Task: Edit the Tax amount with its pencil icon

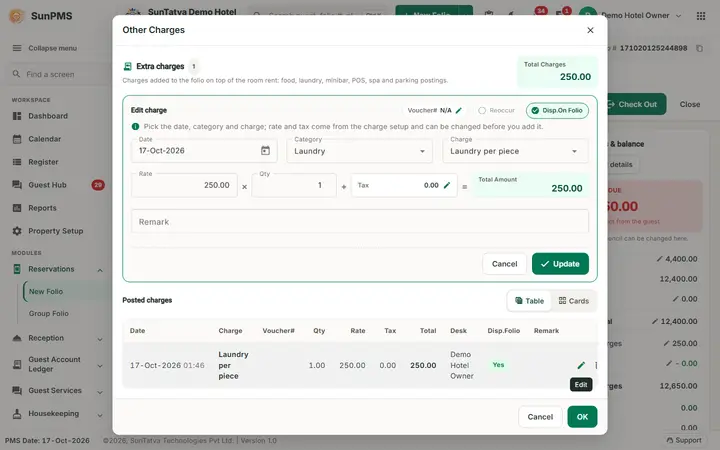Action: click(x=447, y=186)
